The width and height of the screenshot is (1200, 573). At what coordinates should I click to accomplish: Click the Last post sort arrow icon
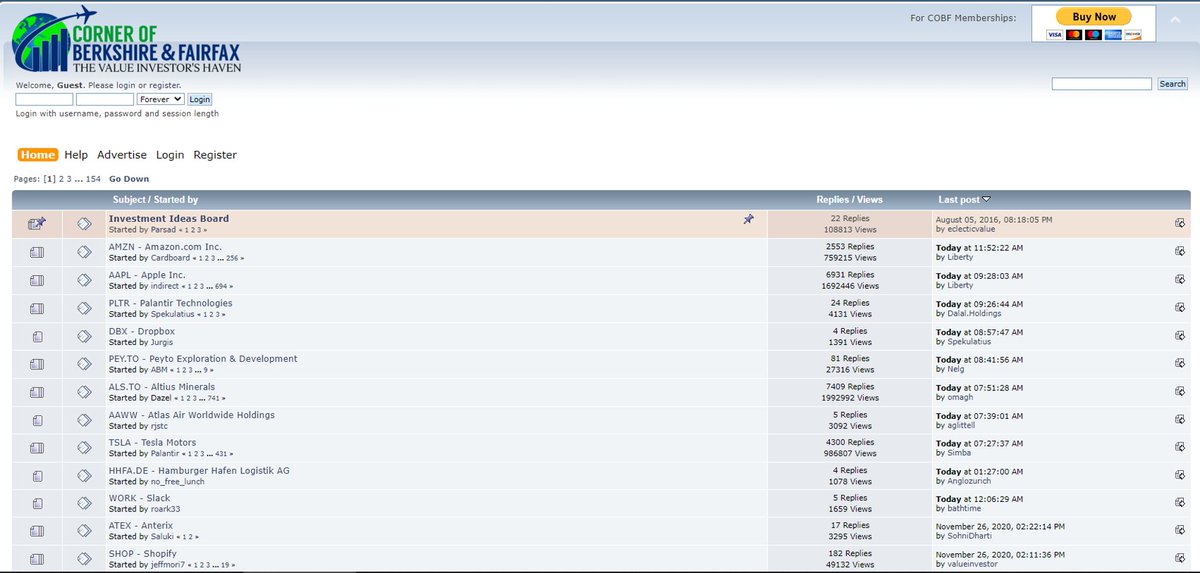987,199
